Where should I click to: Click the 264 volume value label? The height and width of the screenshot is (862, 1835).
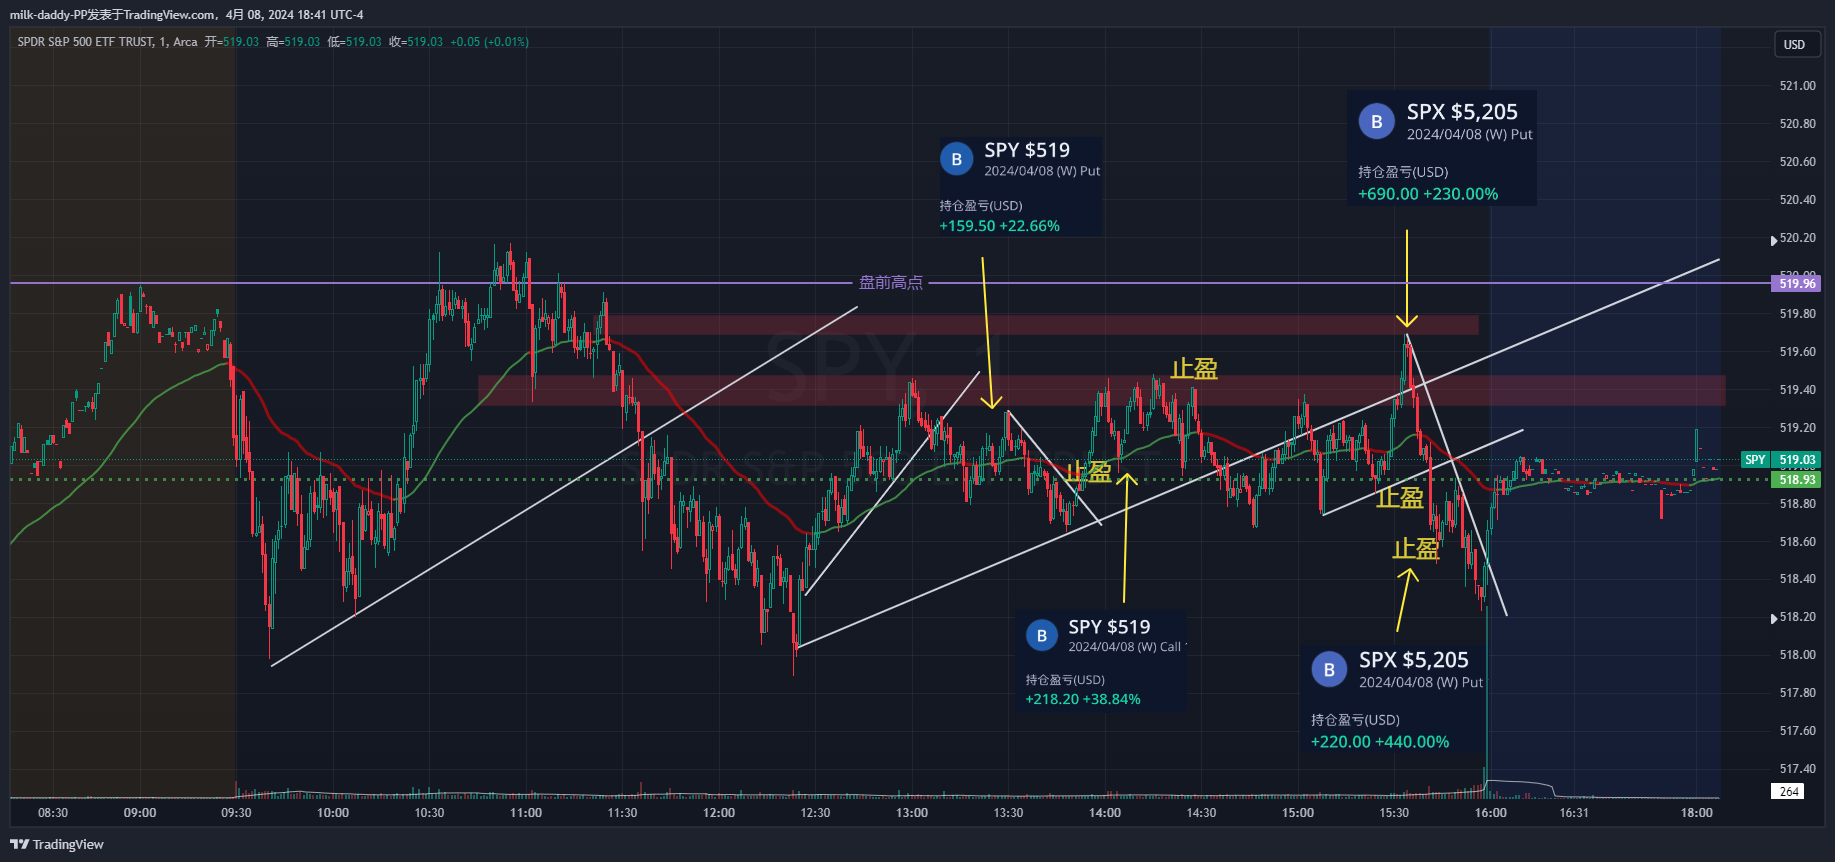1789,792
